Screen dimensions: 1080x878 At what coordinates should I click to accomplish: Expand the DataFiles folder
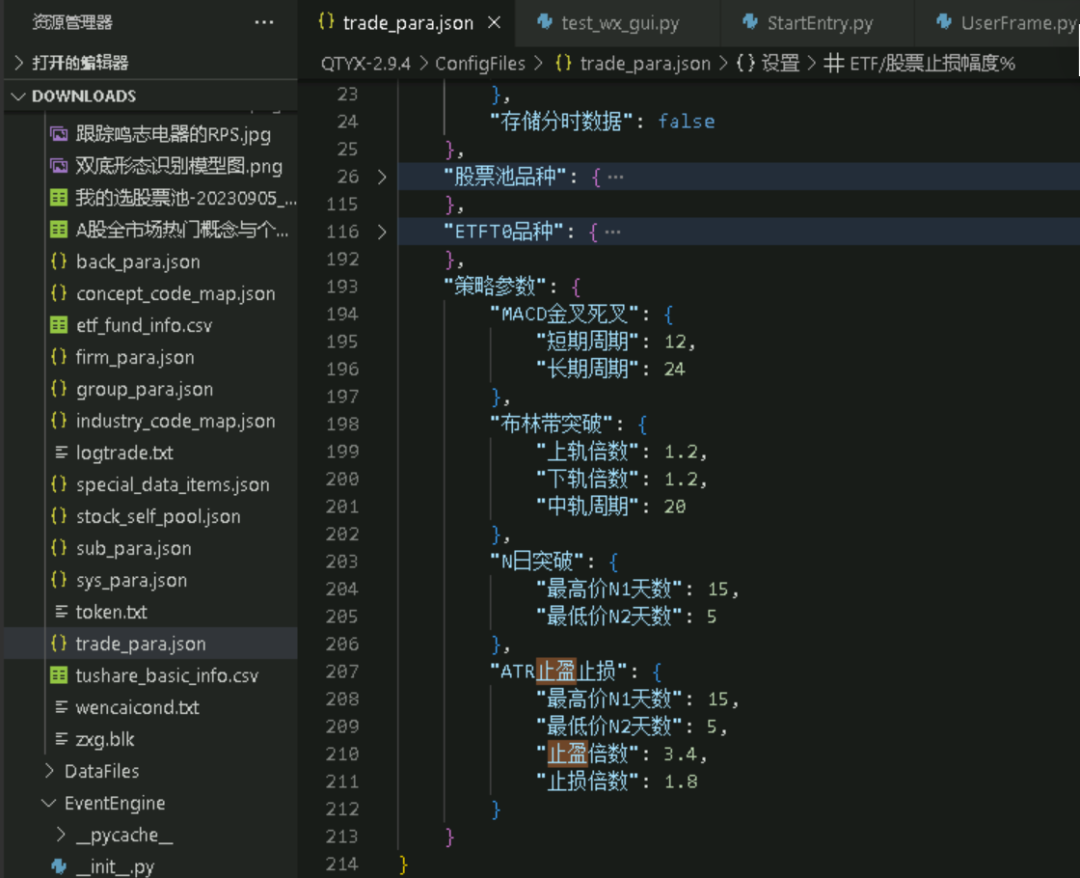pyautogui.click(x=102, y=771)
